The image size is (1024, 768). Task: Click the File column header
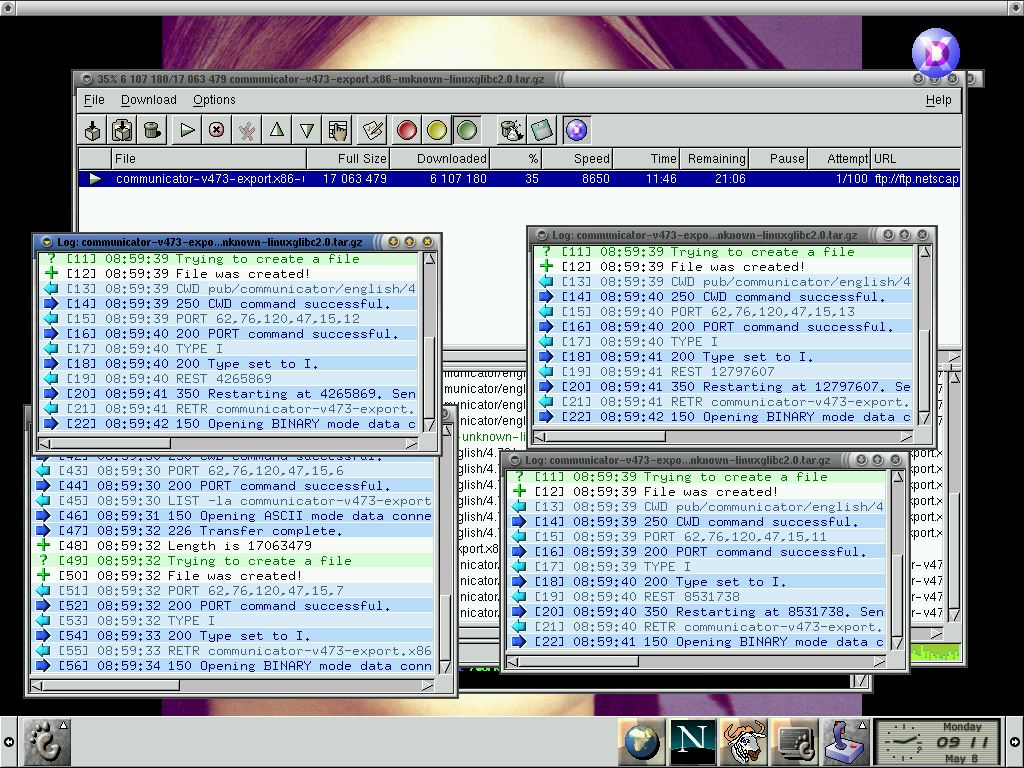pyautogui.click(x=208, y=159)
